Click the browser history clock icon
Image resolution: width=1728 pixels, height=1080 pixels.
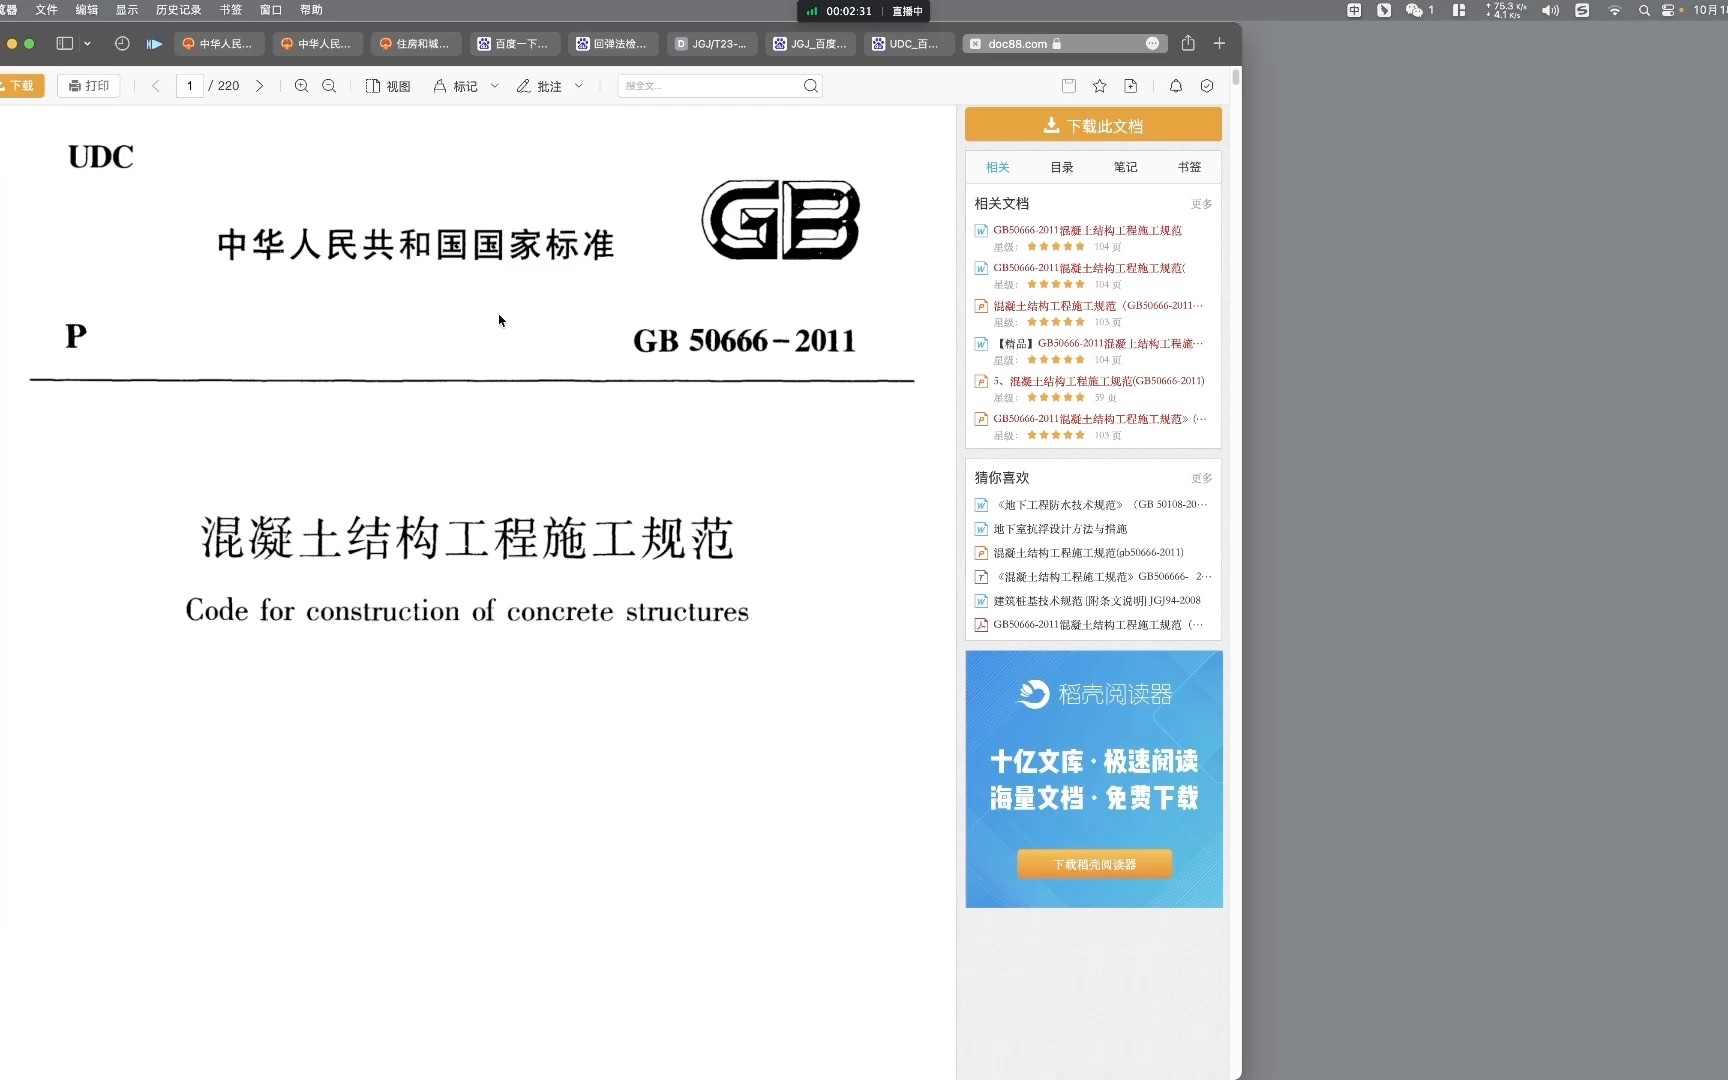coord(122,43)
